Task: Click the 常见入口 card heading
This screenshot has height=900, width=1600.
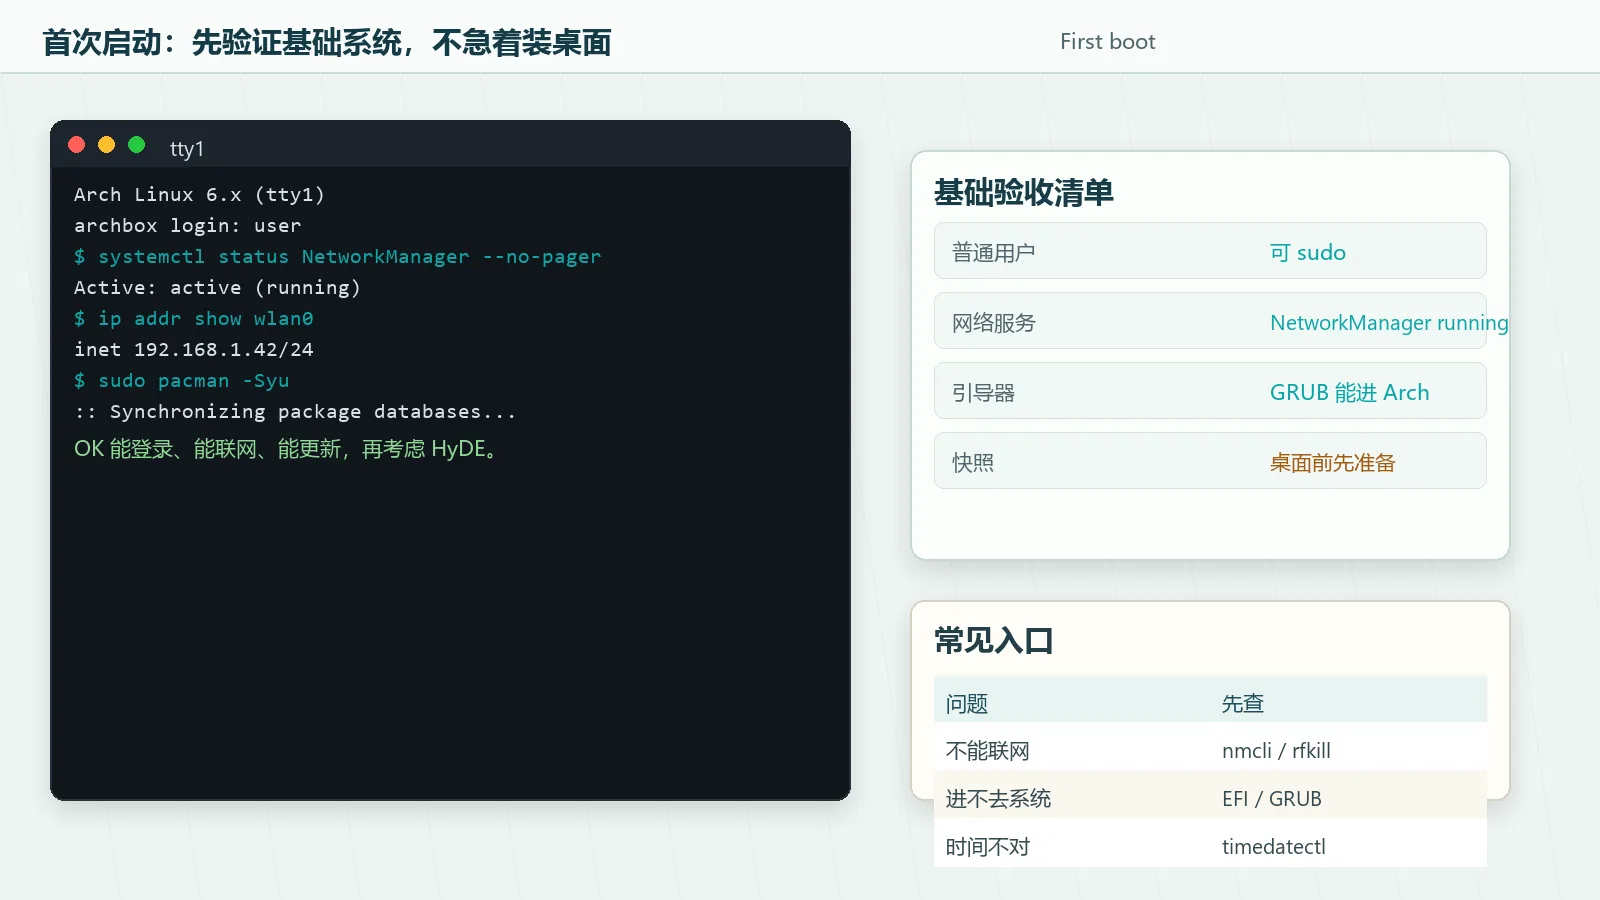Action: 994,640
